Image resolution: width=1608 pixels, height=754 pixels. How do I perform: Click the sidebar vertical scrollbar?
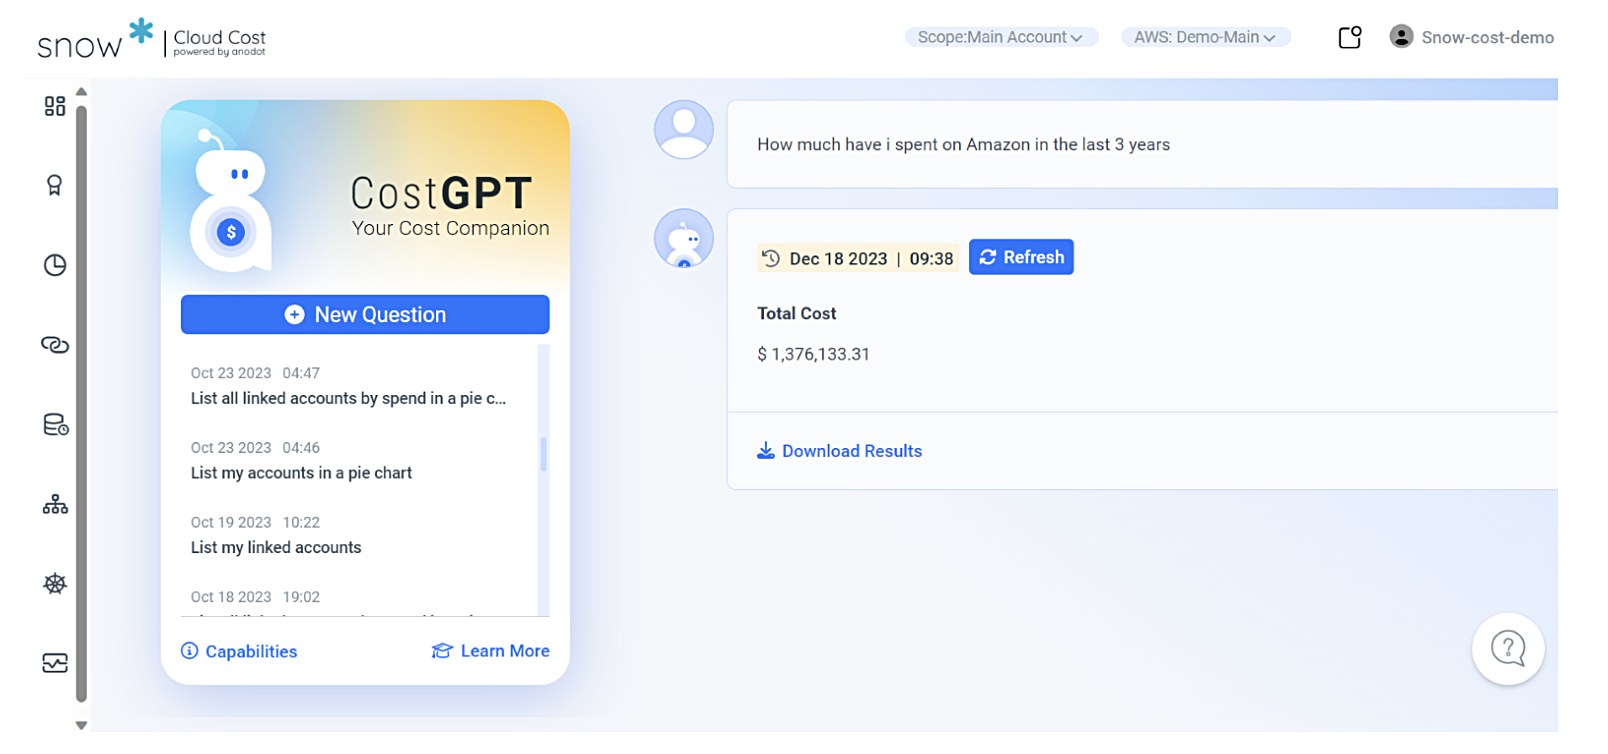(82, 405)
